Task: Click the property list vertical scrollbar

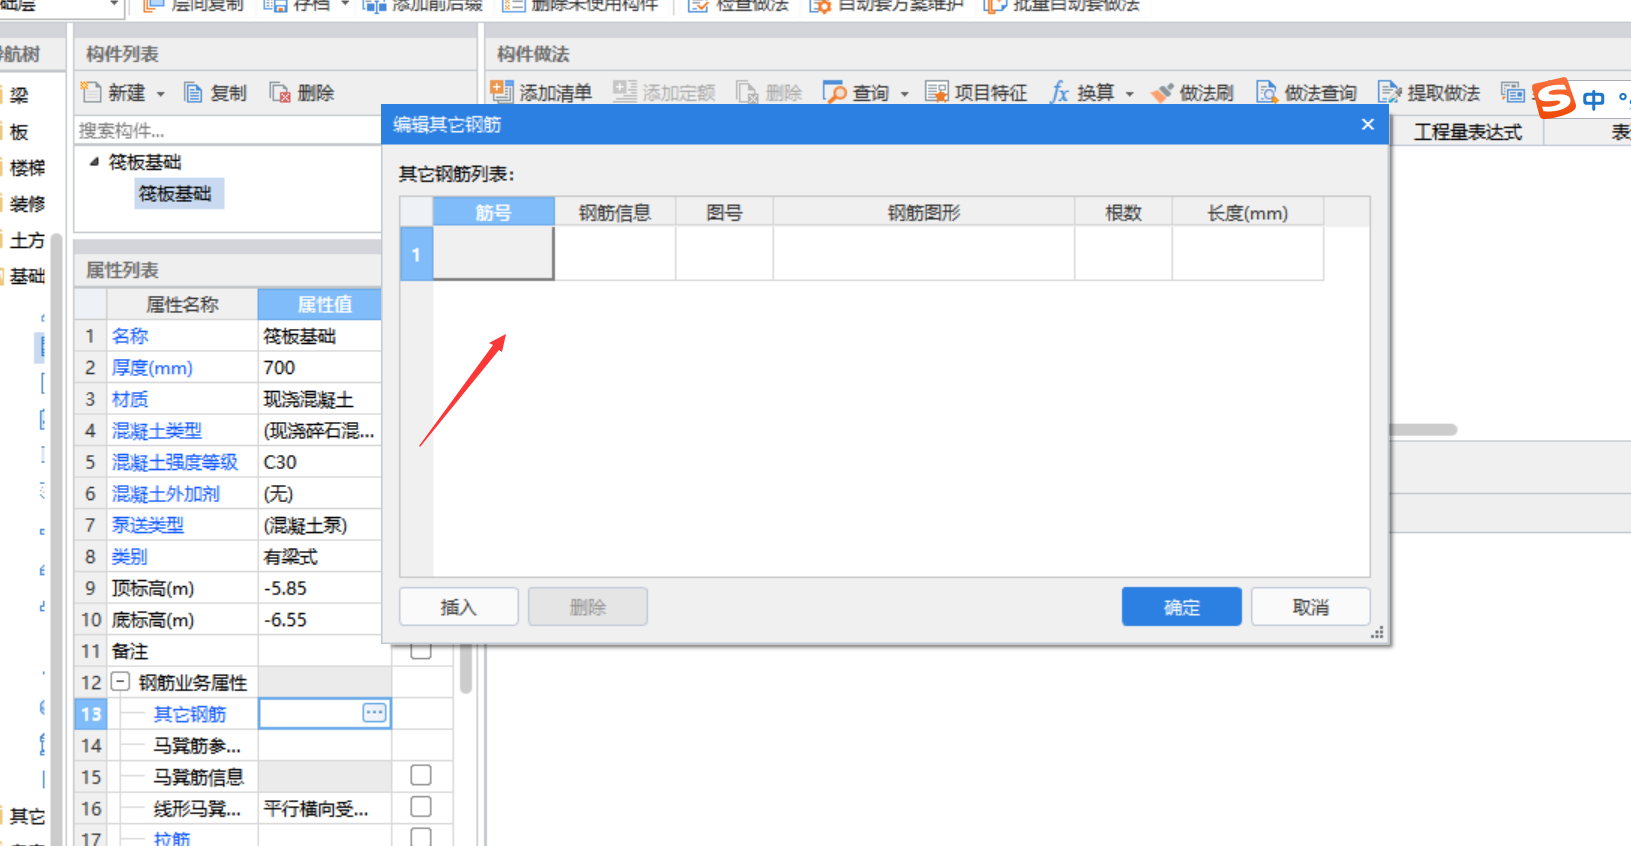Action: point(465,669)
